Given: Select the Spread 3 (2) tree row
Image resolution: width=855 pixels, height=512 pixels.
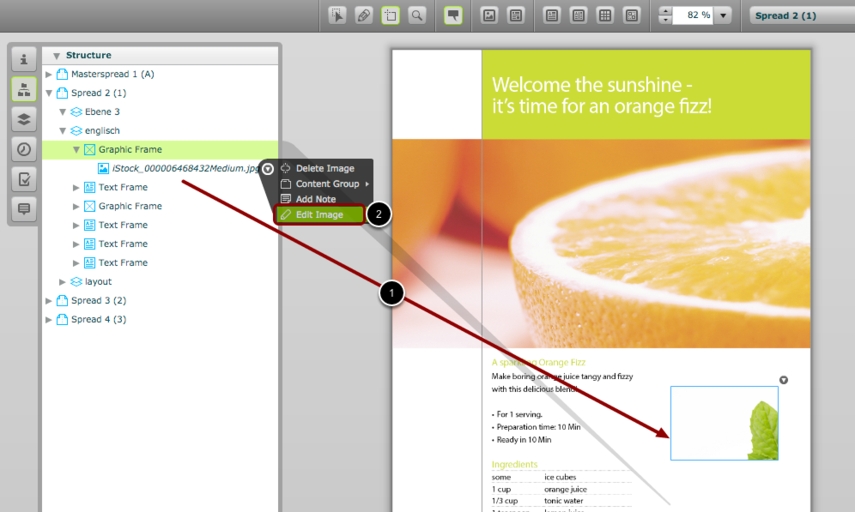Looking at the screenshot, I should (160, 300).
